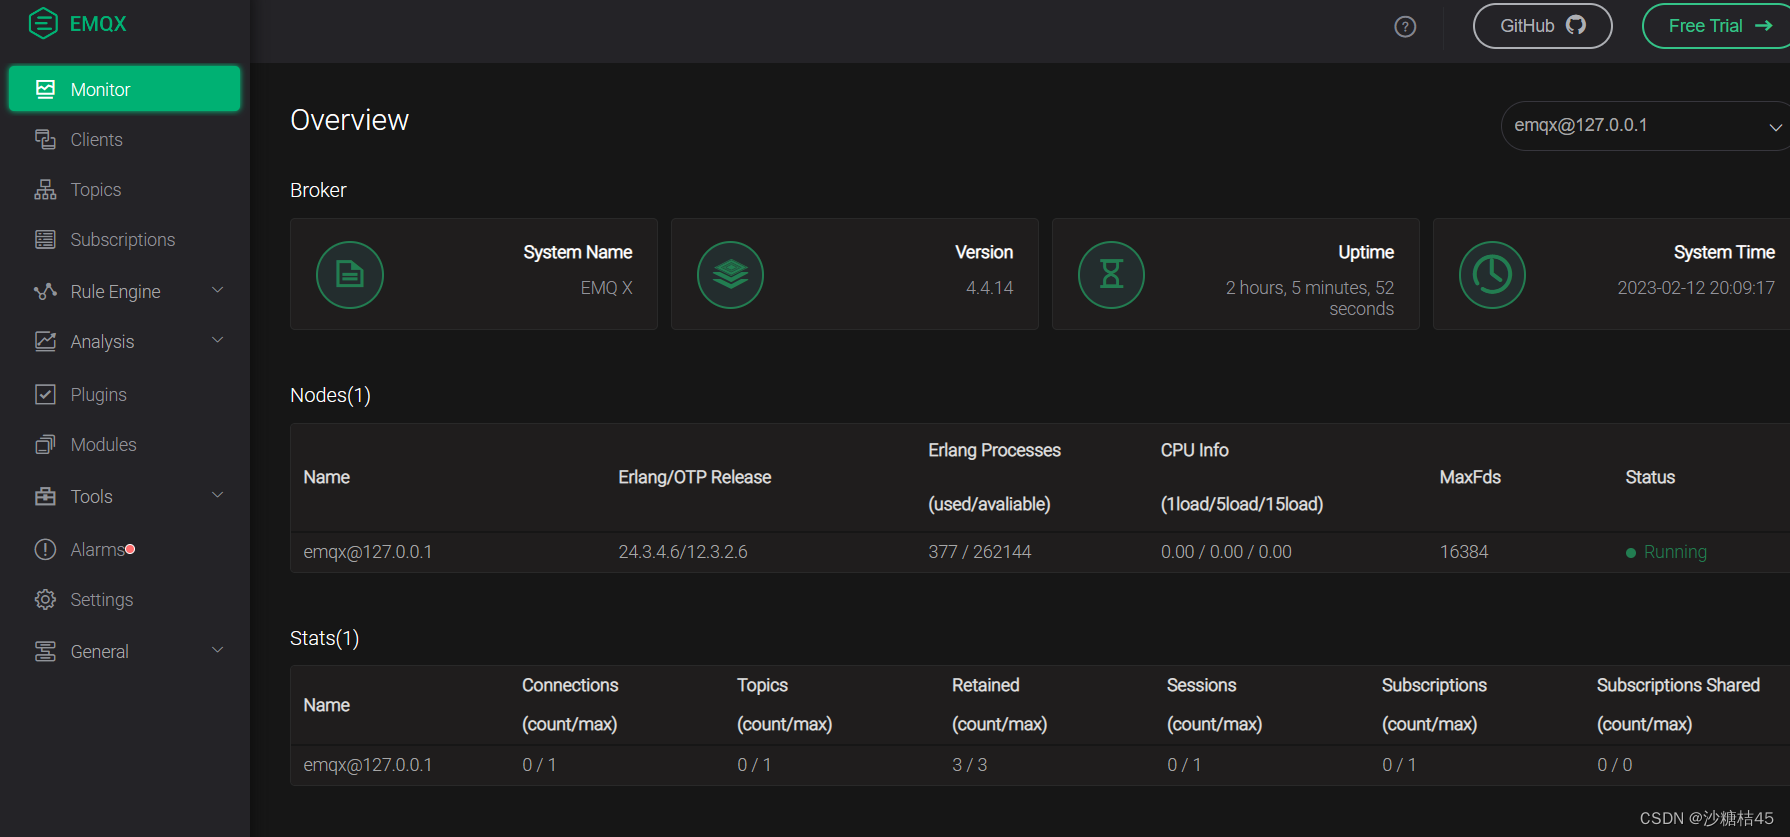
Task: Click the red Alarms notification dot
Action: tap(130, 549)
